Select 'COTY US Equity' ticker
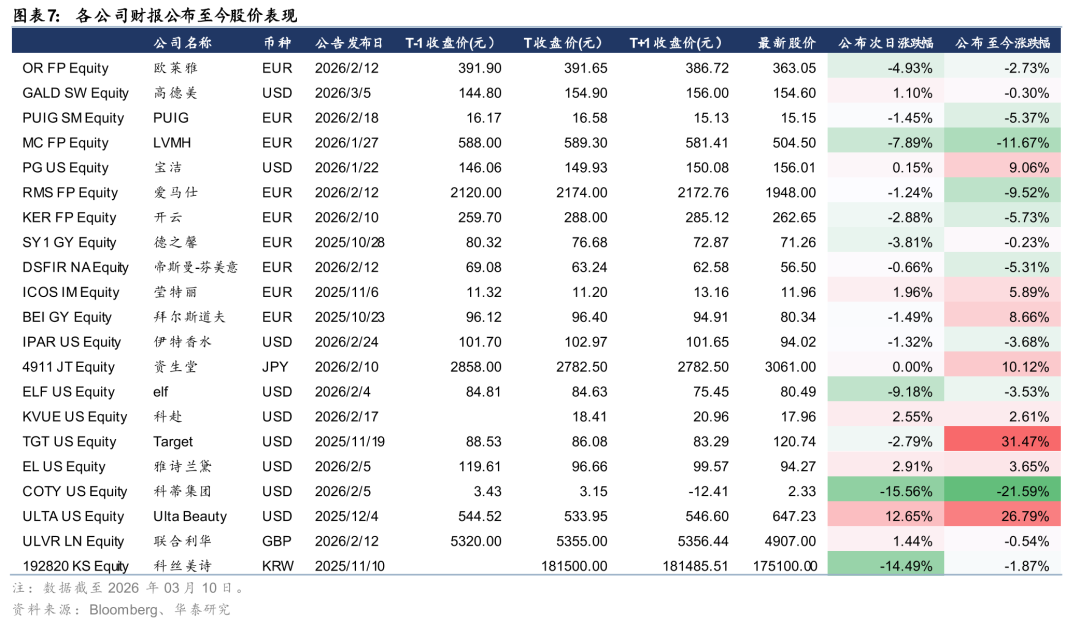1080x622 pixels. (74, 491)
